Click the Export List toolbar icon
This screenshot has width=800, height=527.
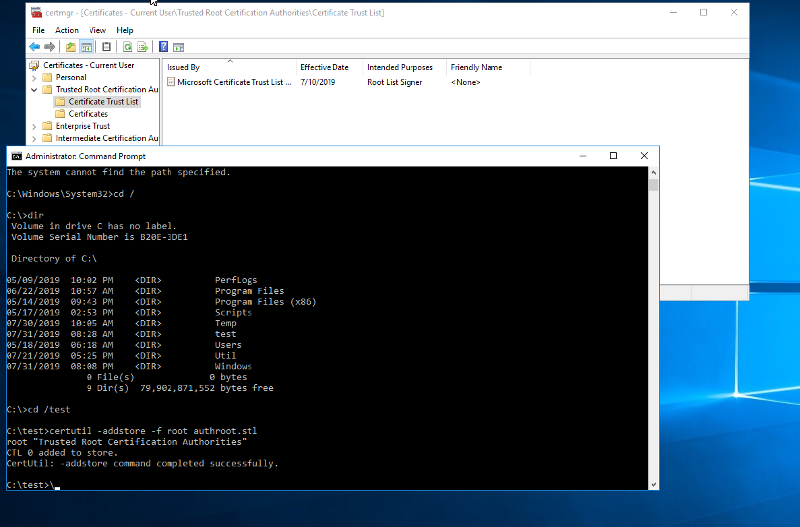click(142, 47)
